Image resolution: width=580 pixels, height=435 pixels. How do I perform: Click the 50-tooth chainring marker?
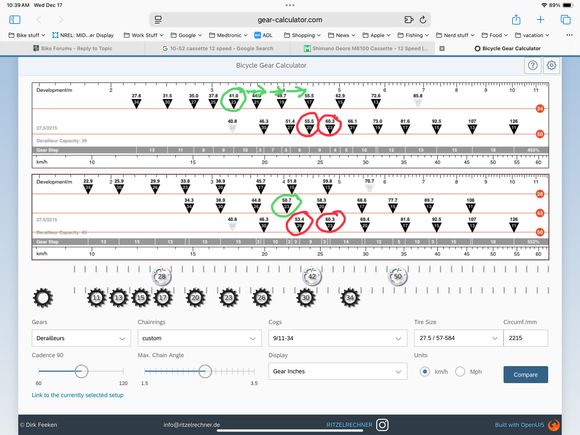[x=398, y=276]
